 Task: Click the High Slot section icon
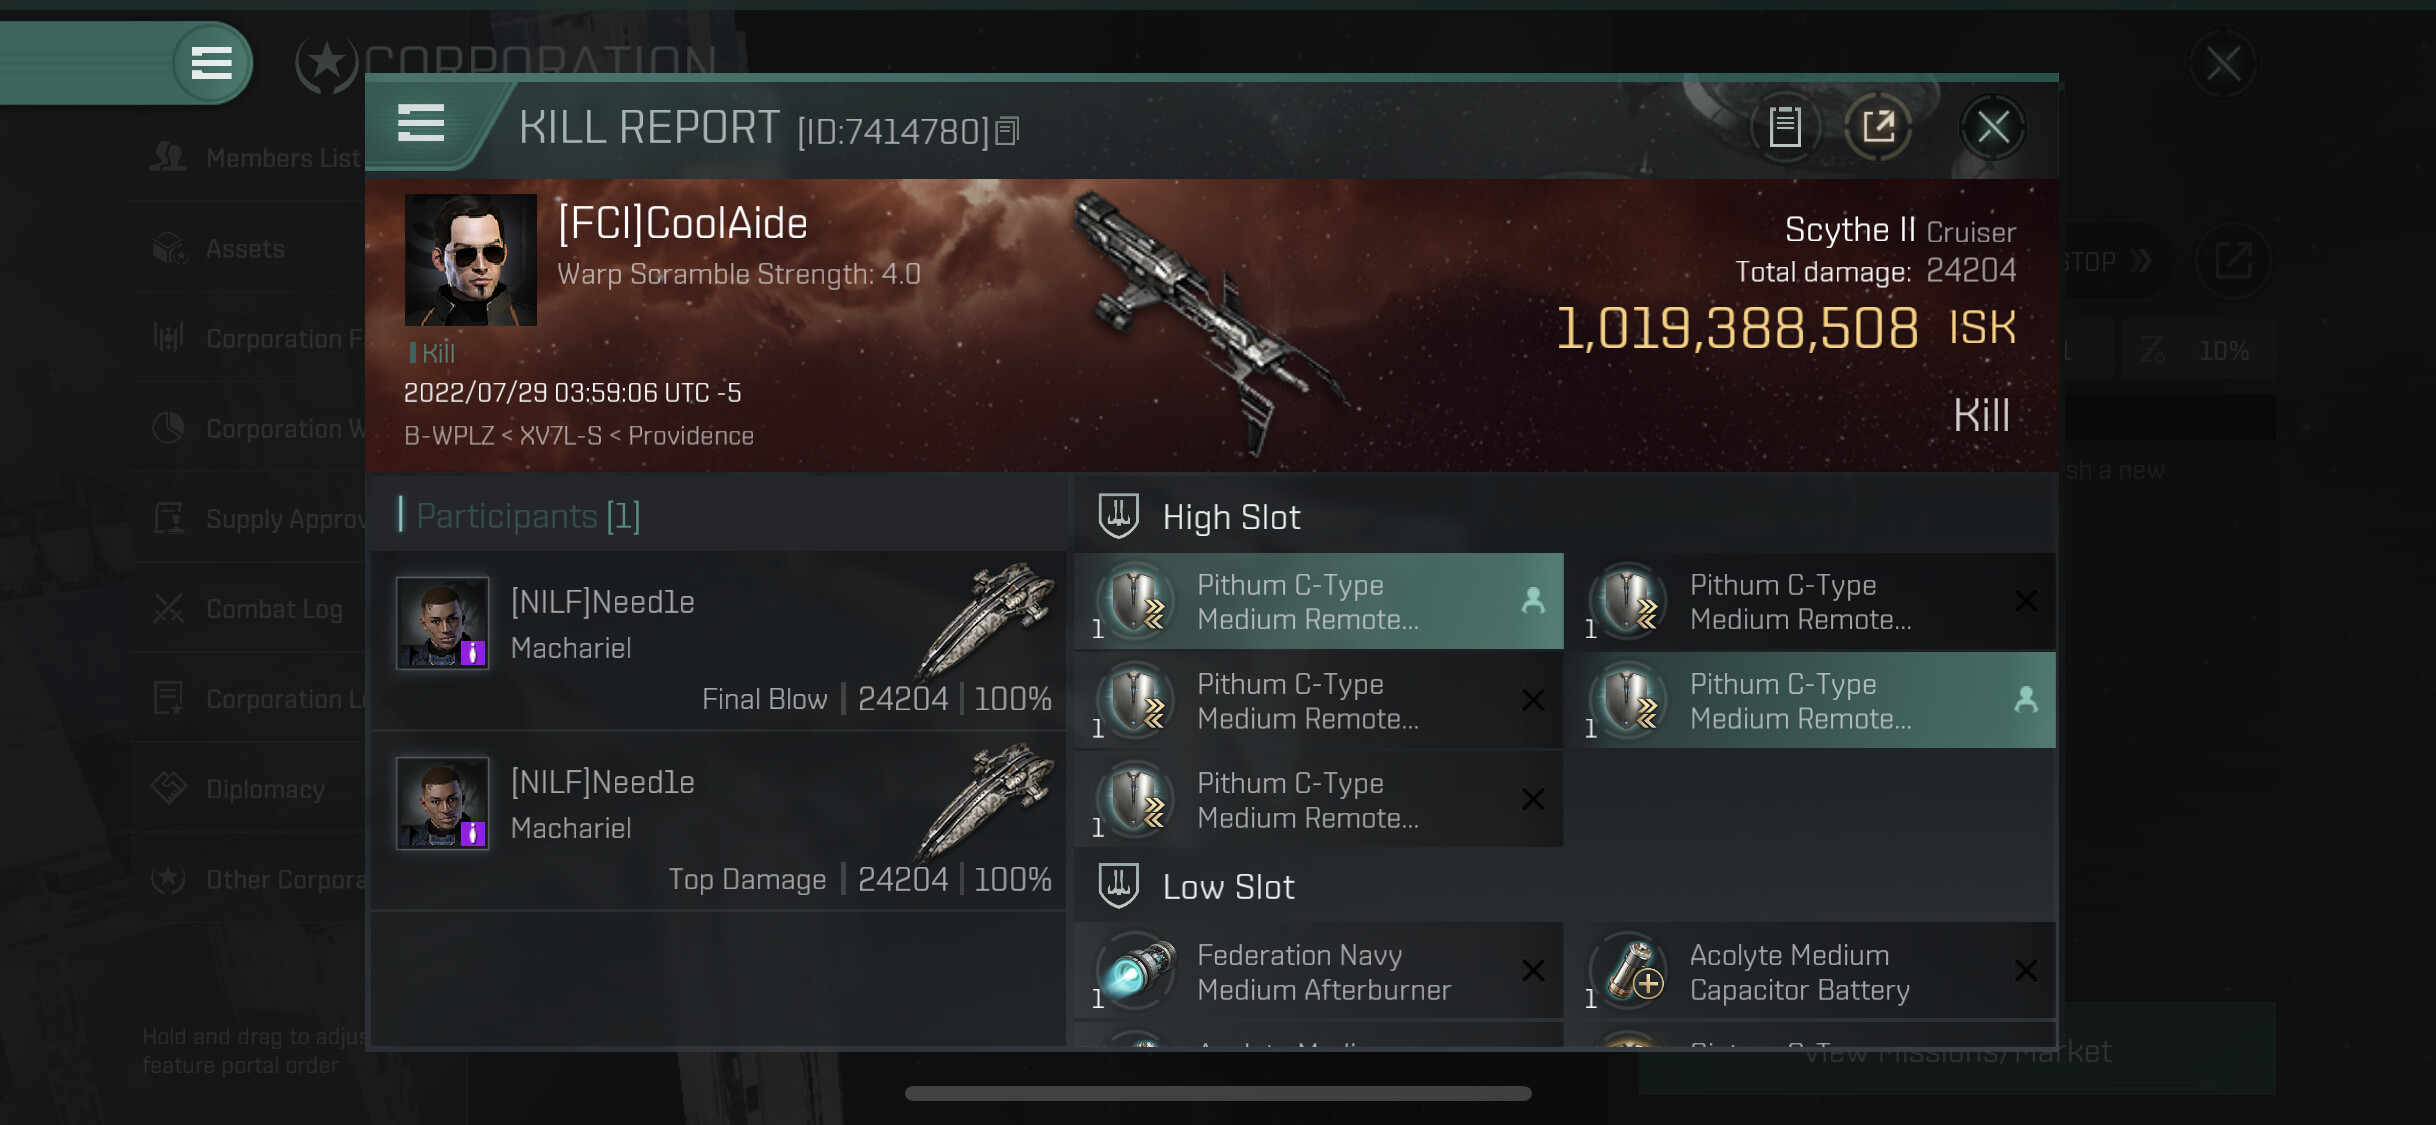pyautogui.click(x=1118, y=516)
